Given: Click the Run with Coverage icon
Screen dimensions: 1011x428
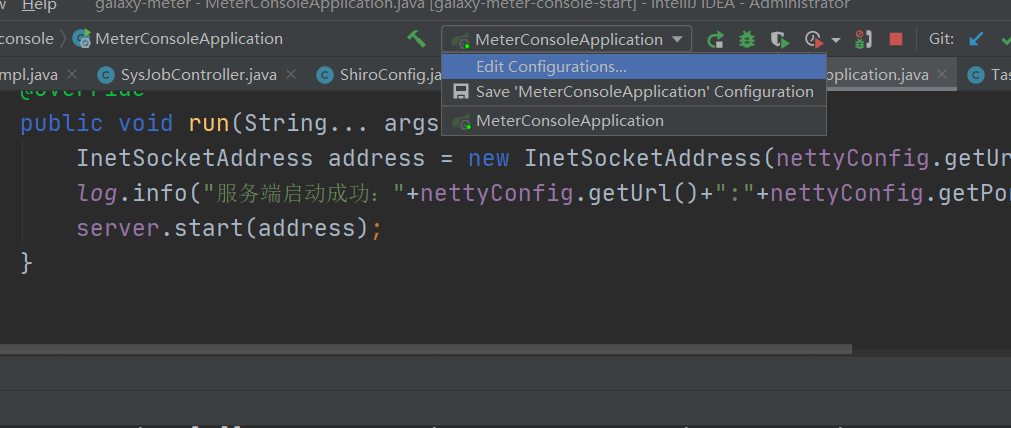Looking at the screenshot, I should tap(780, 39).
